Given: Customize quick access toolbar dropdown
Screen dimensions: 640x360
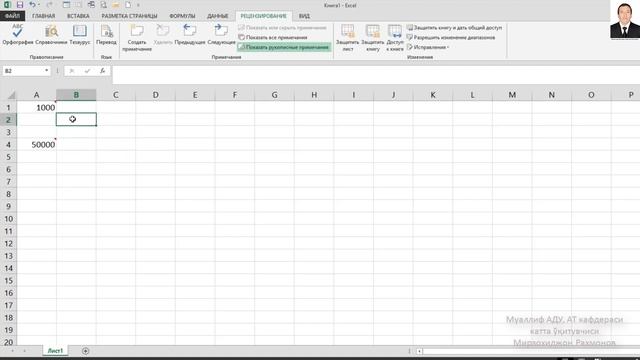Looking at the screenshot, I should click(138, 5).
